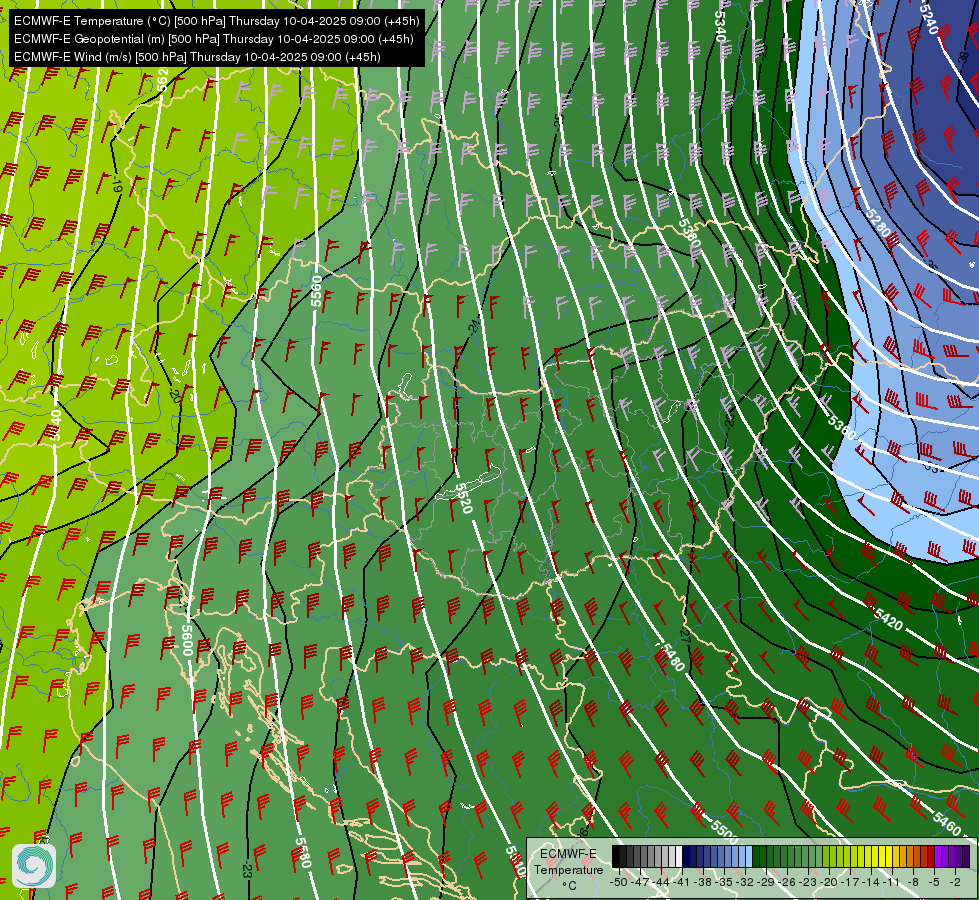Viewport: 979px width, 900px height.
Task: Click the rightmost dark purple legend swatch
Action: point(966,856)
